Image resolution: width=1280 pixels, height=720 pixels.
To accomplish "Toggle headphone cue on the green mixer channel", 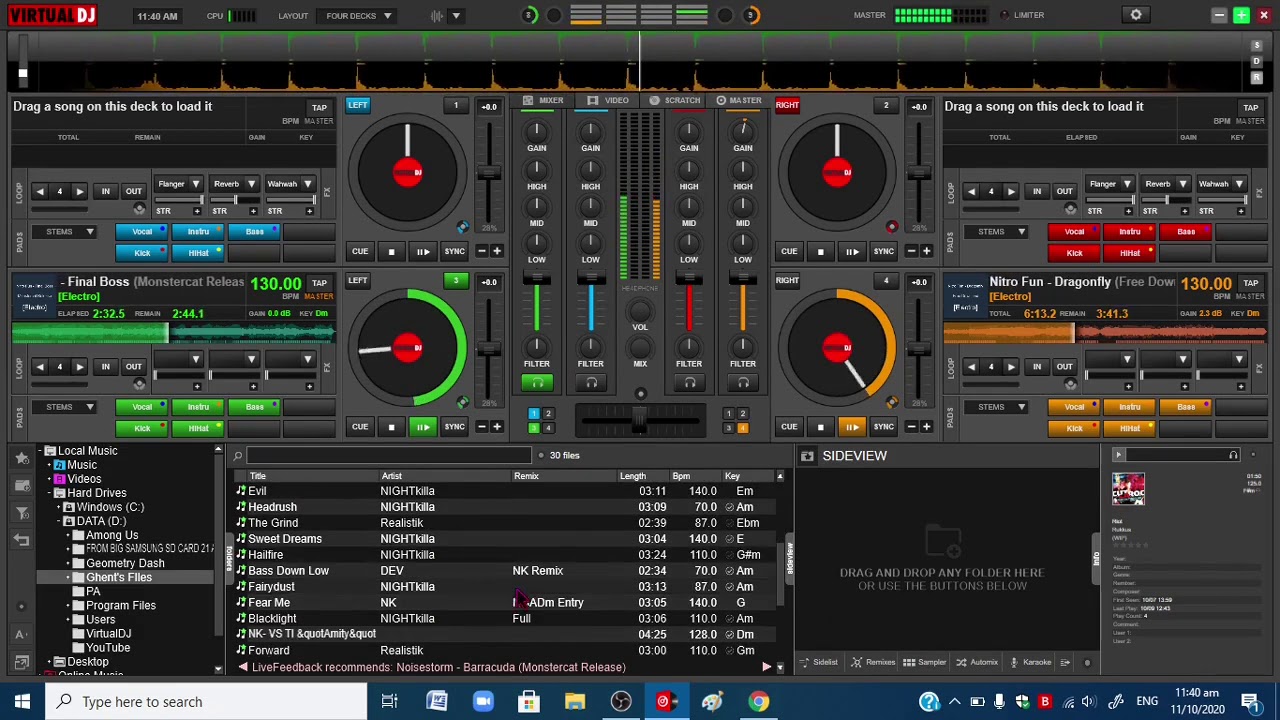I will coord(537,382).
